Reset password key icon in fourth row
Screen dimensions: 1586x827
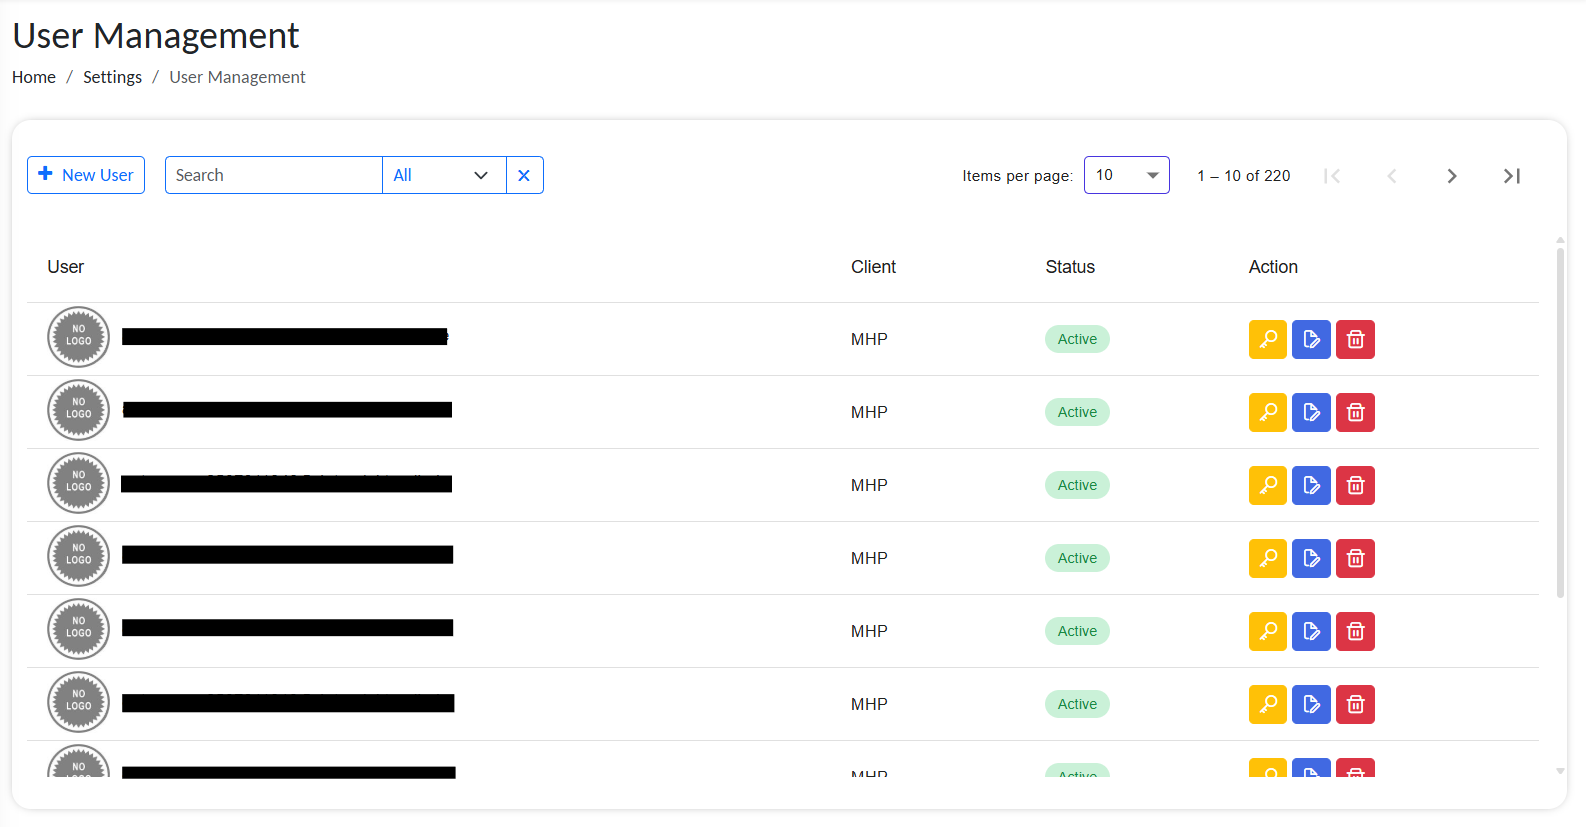coord(1267,558)
